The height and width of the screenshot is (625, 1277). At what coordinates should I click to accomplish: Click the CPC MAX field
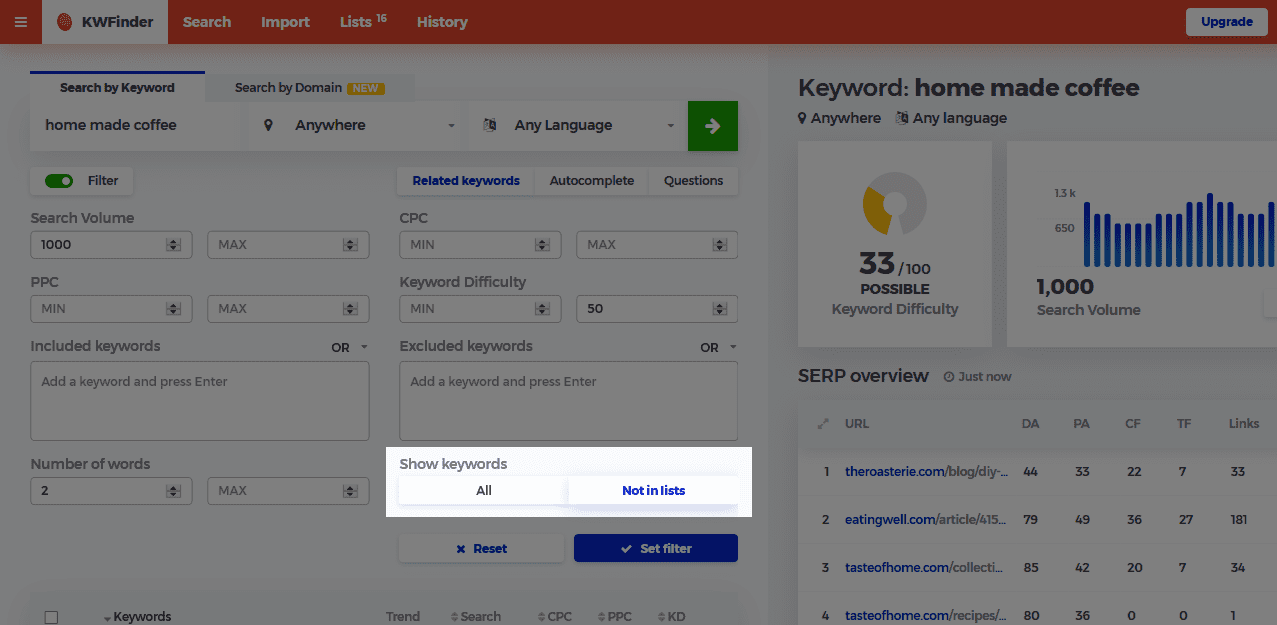(657, 244)
